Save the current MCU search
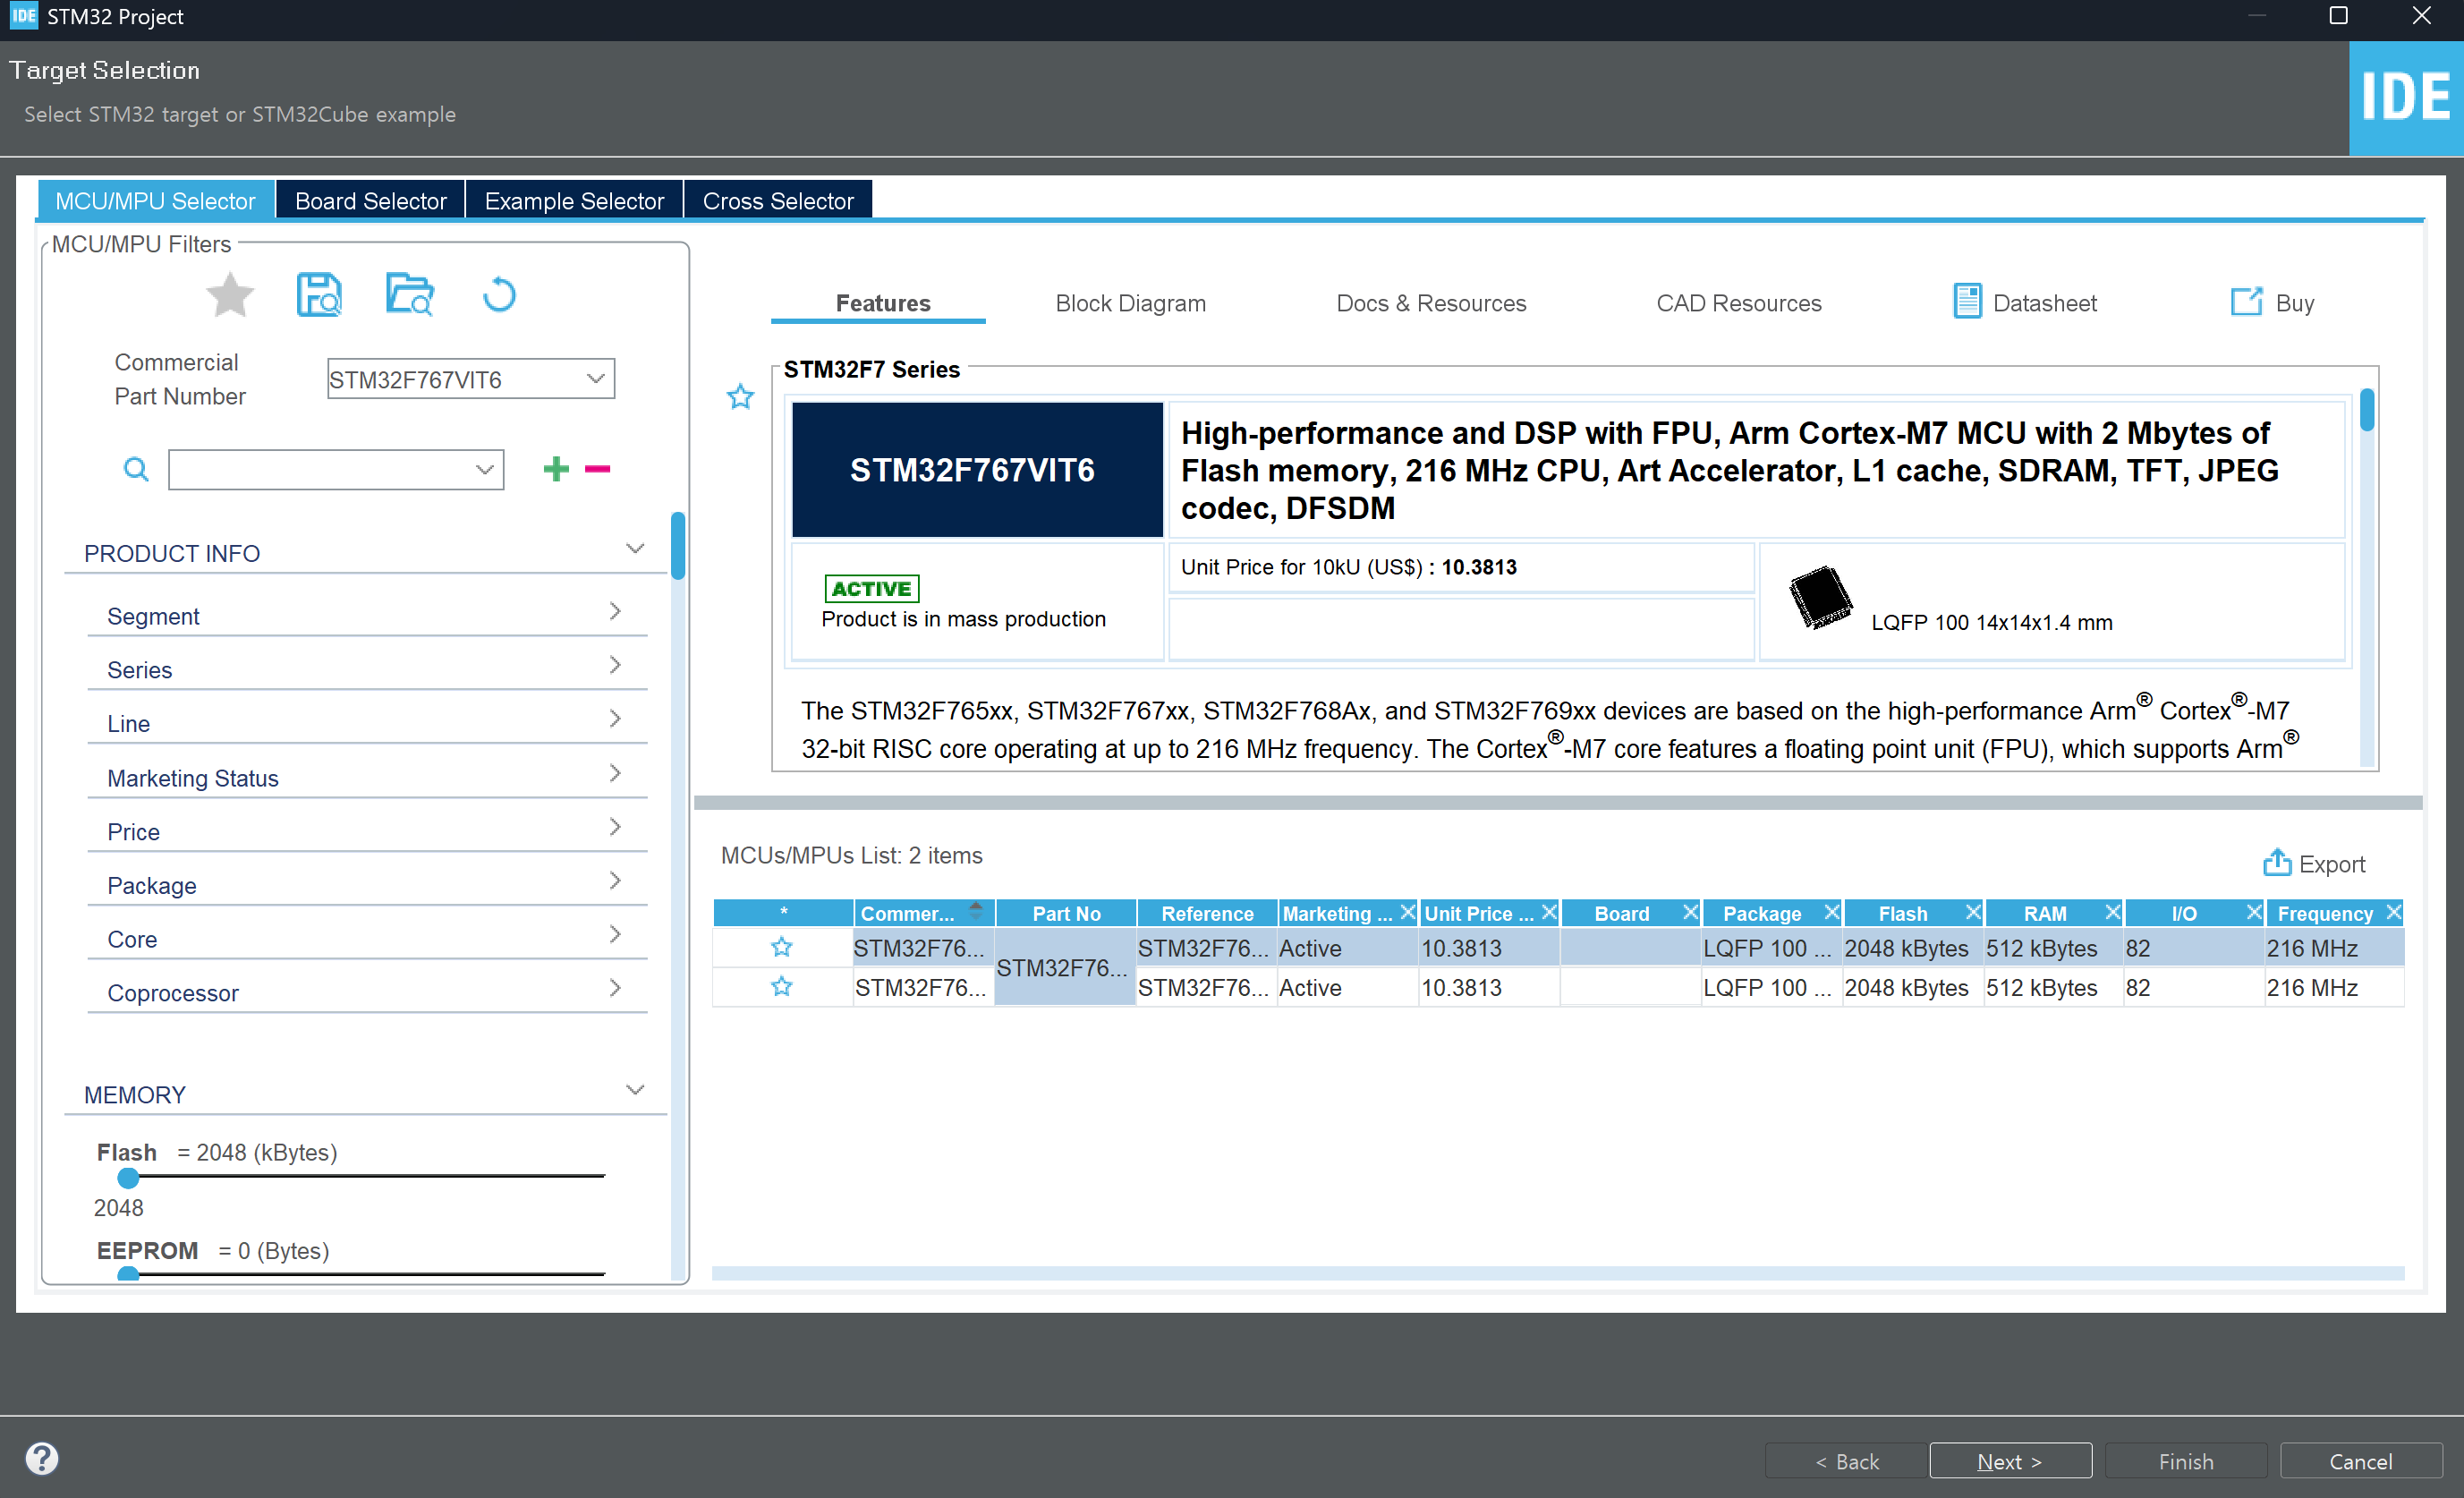Screen dimensions: 2464x1498 point(319,296)
